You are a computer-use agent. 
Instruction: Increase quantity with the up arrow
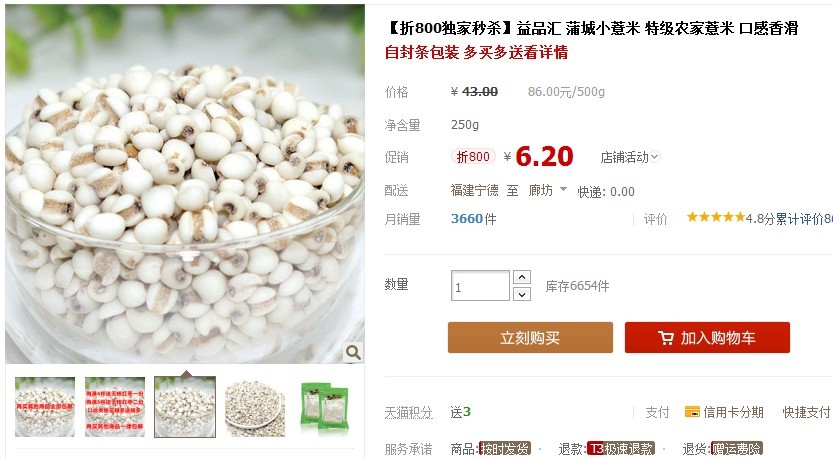(x=522, y=277)
